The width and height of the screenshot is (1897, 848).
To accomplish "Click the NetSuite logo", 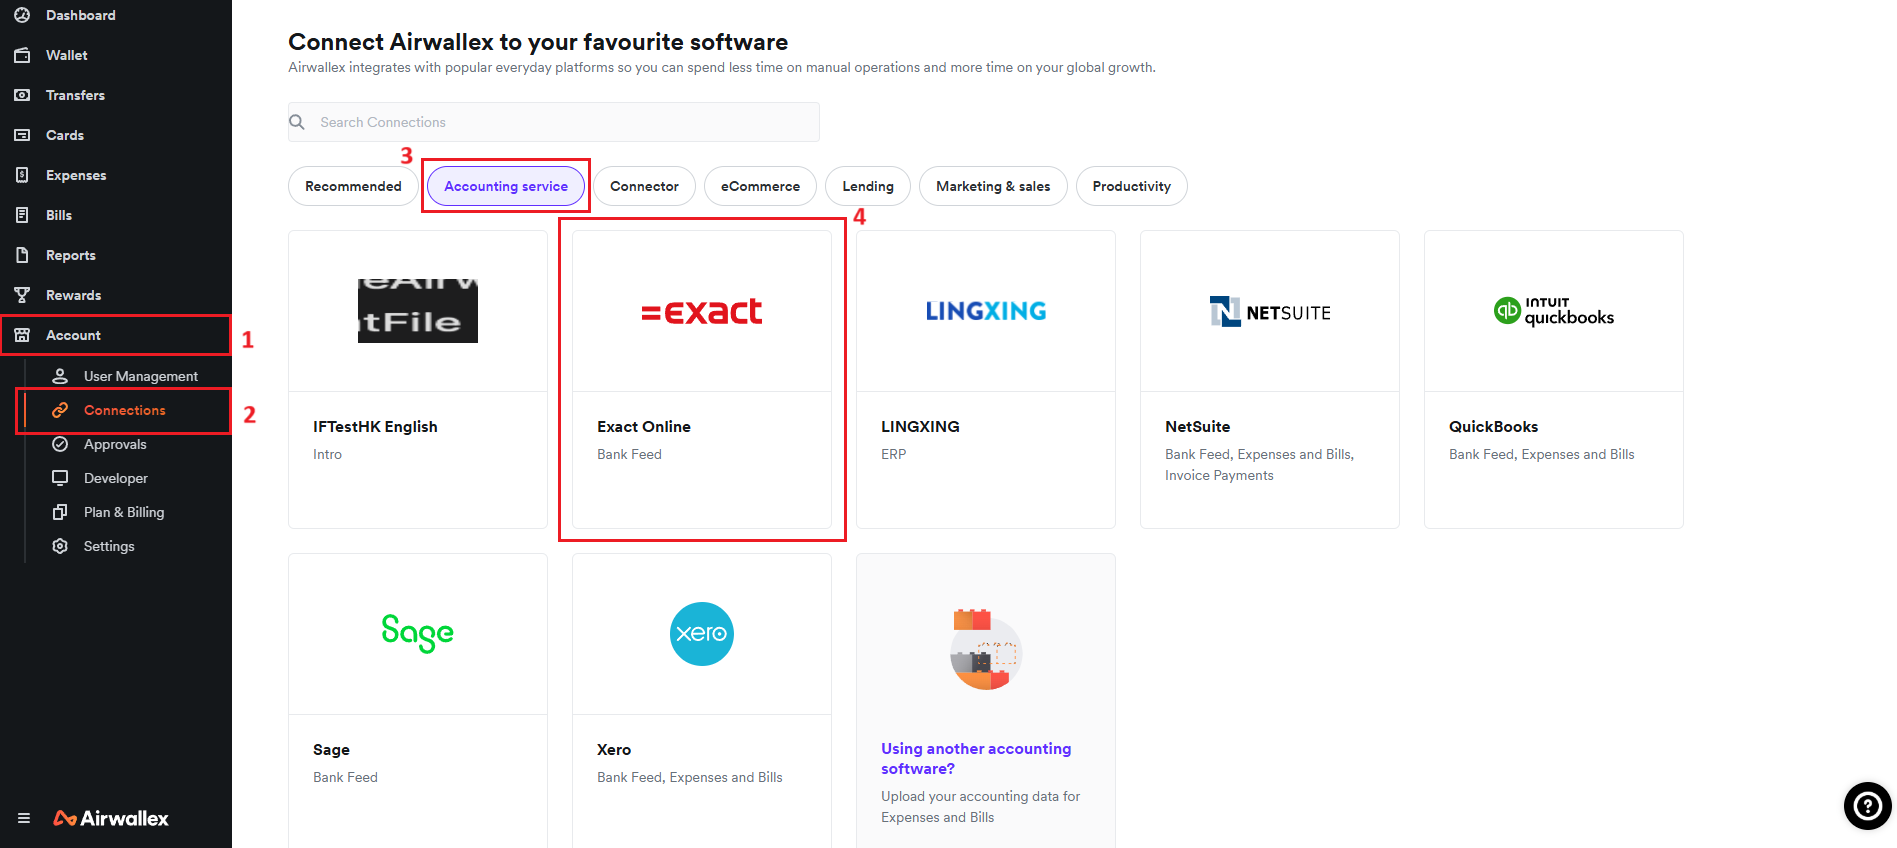I will pyautogui.click(x=1270, y=312).
